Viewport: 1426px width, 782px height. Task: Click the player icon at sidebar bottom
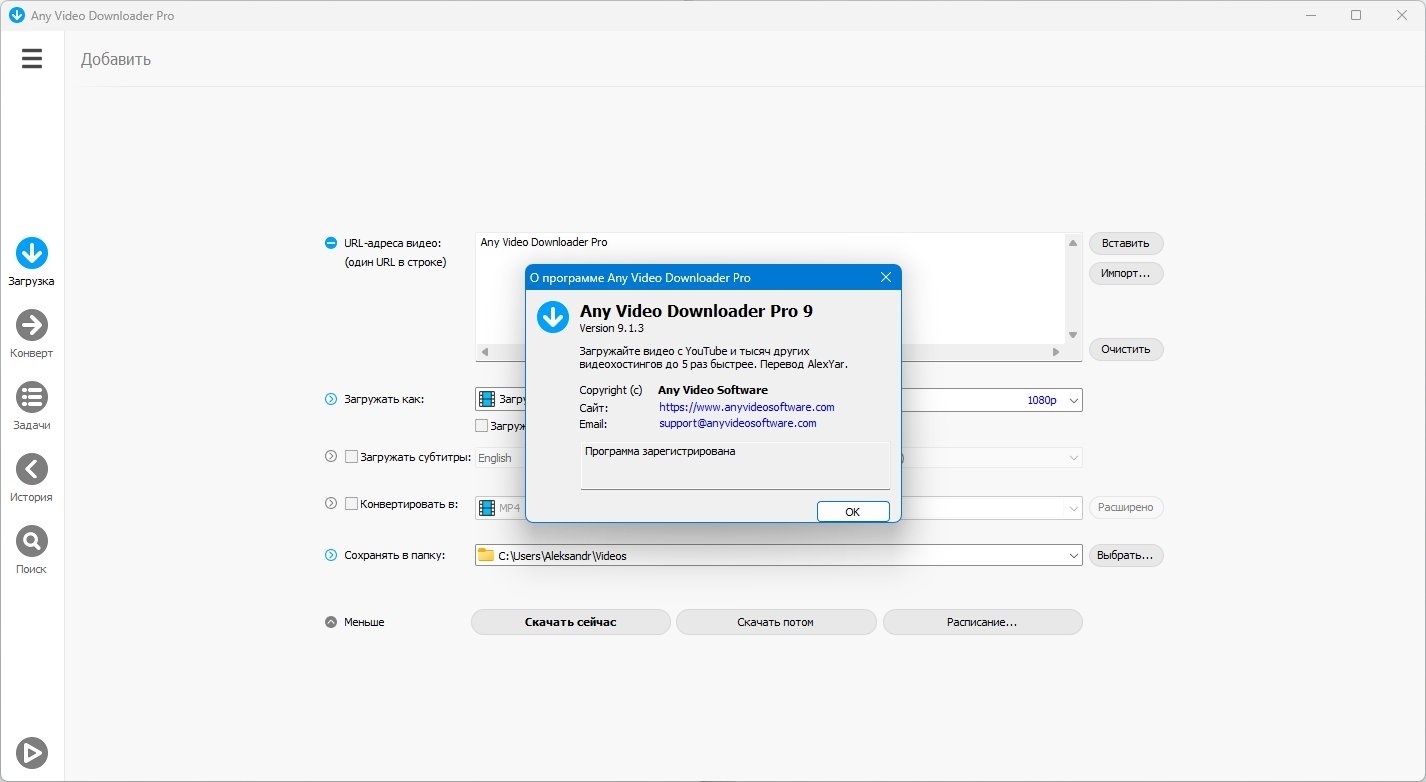[x=32, y=752]
